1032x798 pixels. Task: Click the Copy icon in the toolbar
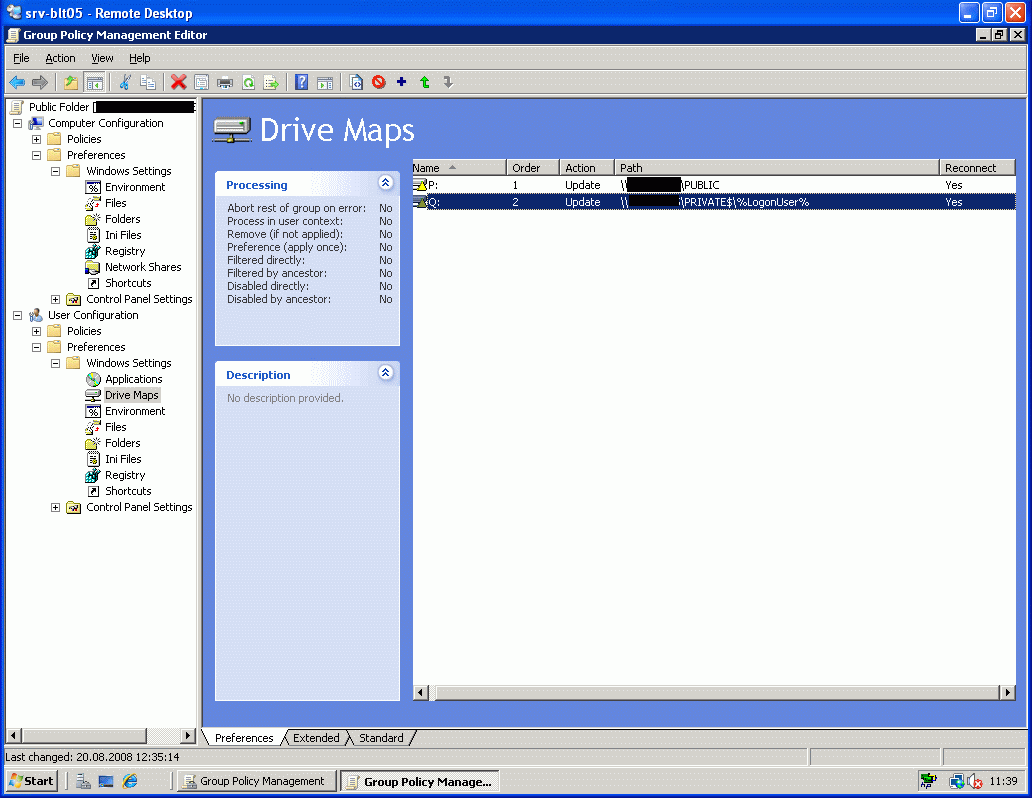[148, 82]
